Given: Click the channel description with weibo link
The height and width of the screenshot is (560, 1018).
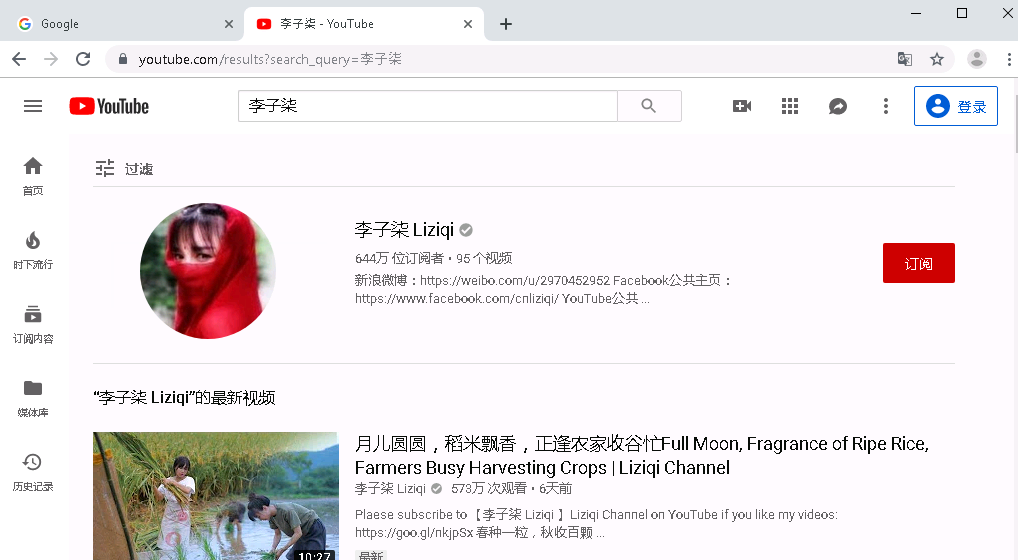Looking at the screenshot, I should tap(543, 289).
